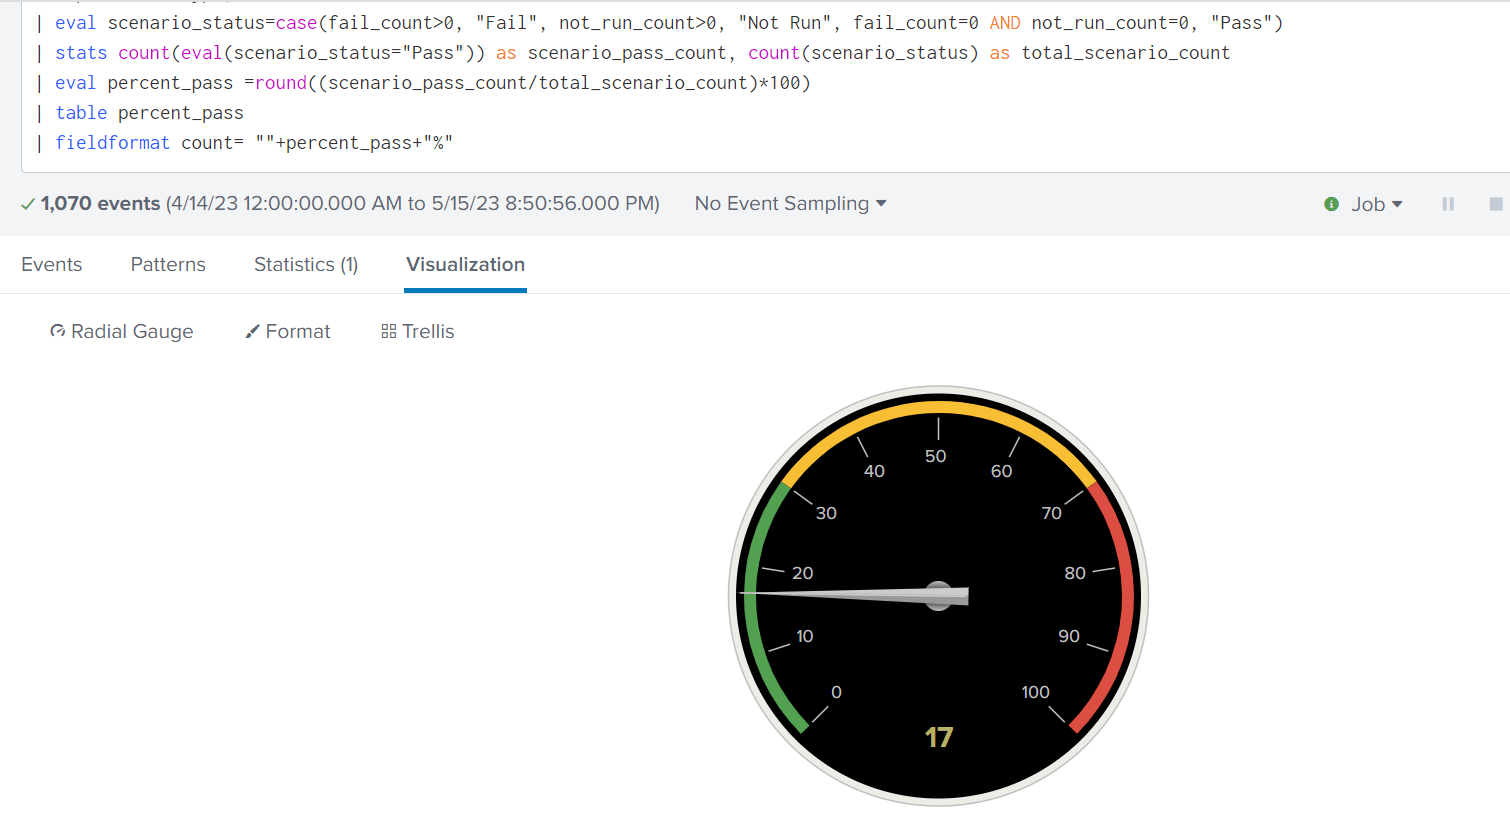Click the gauge value 17

pyautogui.click(x=938, y=737)
